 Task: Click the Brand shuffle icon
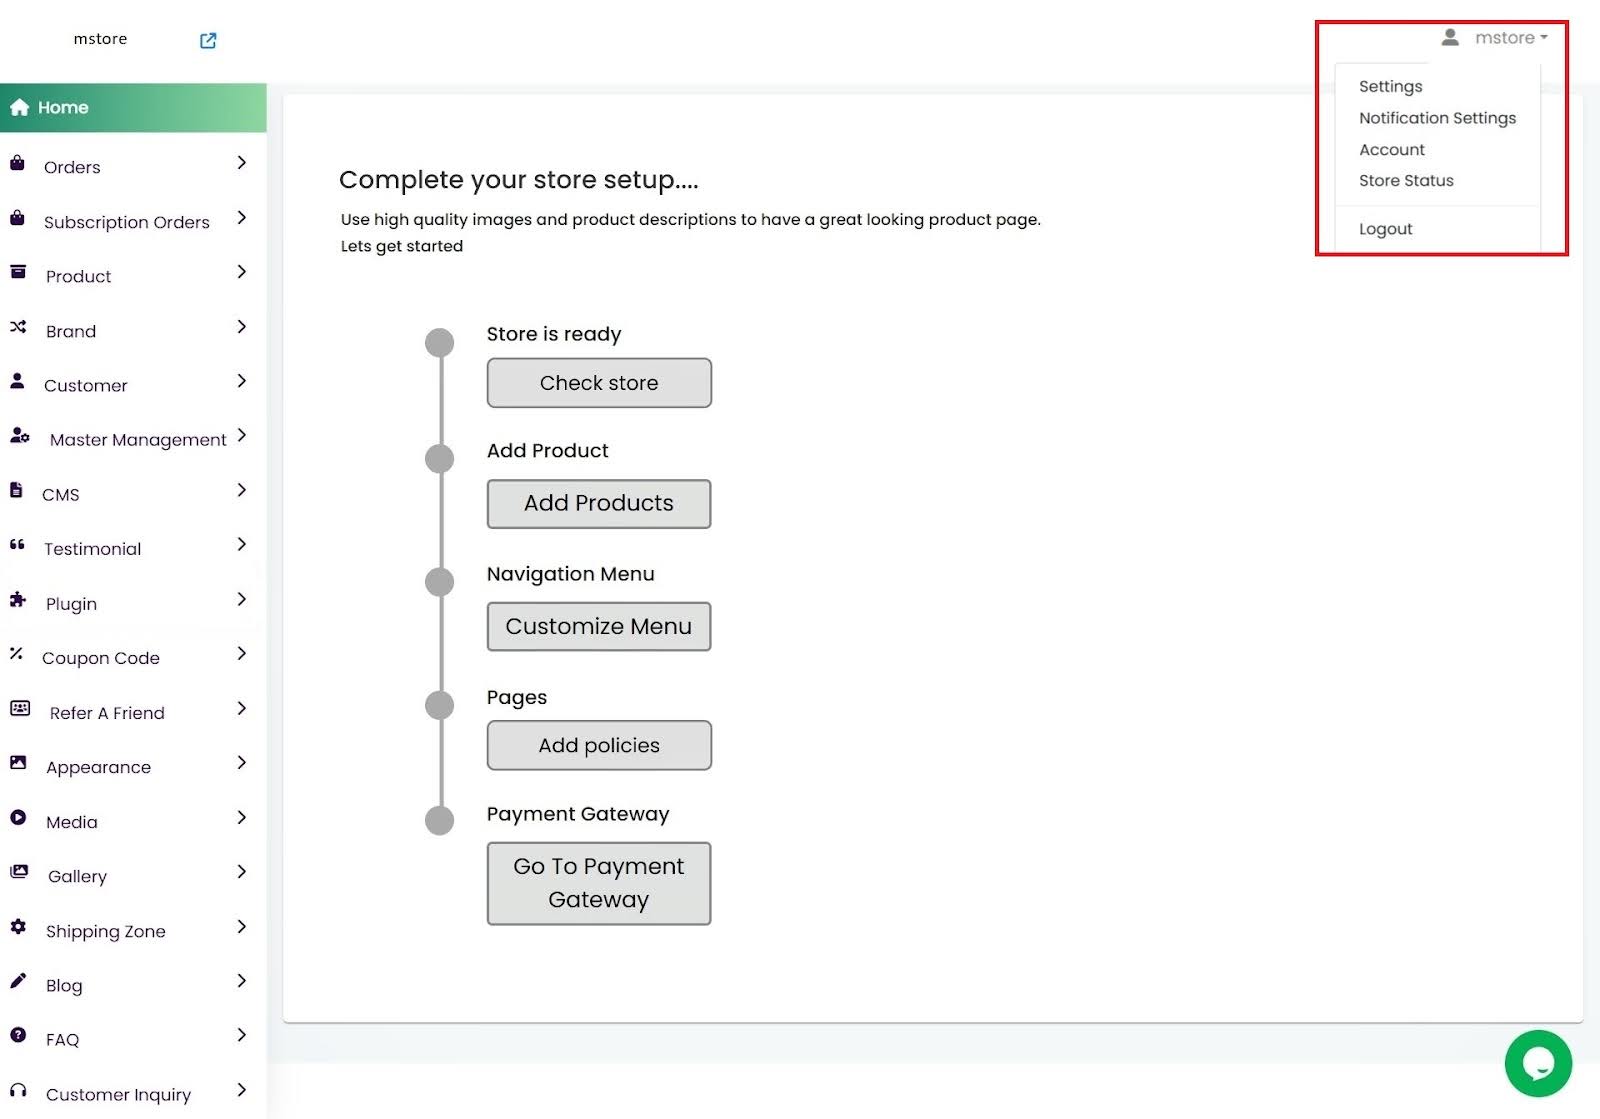pyautogui.click(x=18, y=327)
